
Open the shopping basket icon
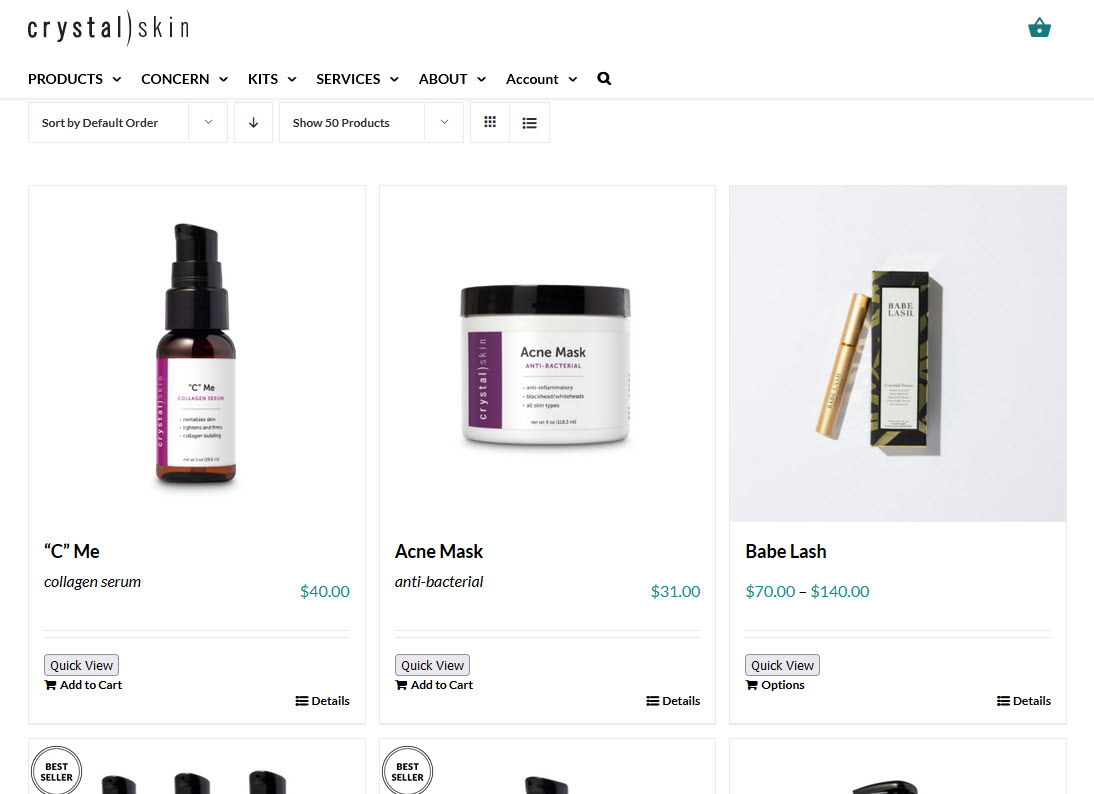tap(1039, 28)
